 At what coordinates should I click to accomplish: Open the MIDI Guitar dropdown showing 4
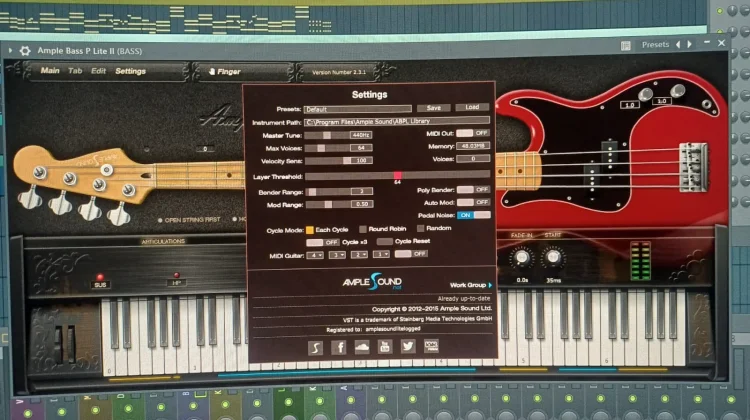pos(315,255)
